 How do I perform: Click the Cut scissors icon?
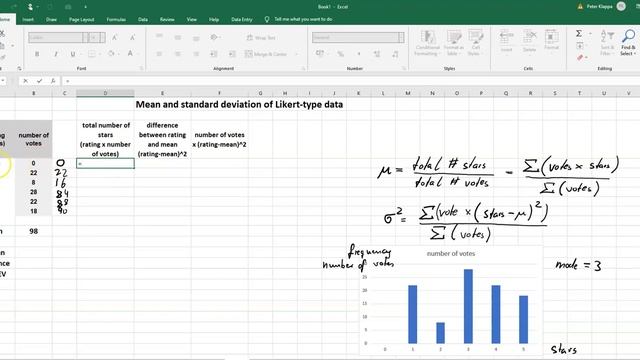[2, 34]
